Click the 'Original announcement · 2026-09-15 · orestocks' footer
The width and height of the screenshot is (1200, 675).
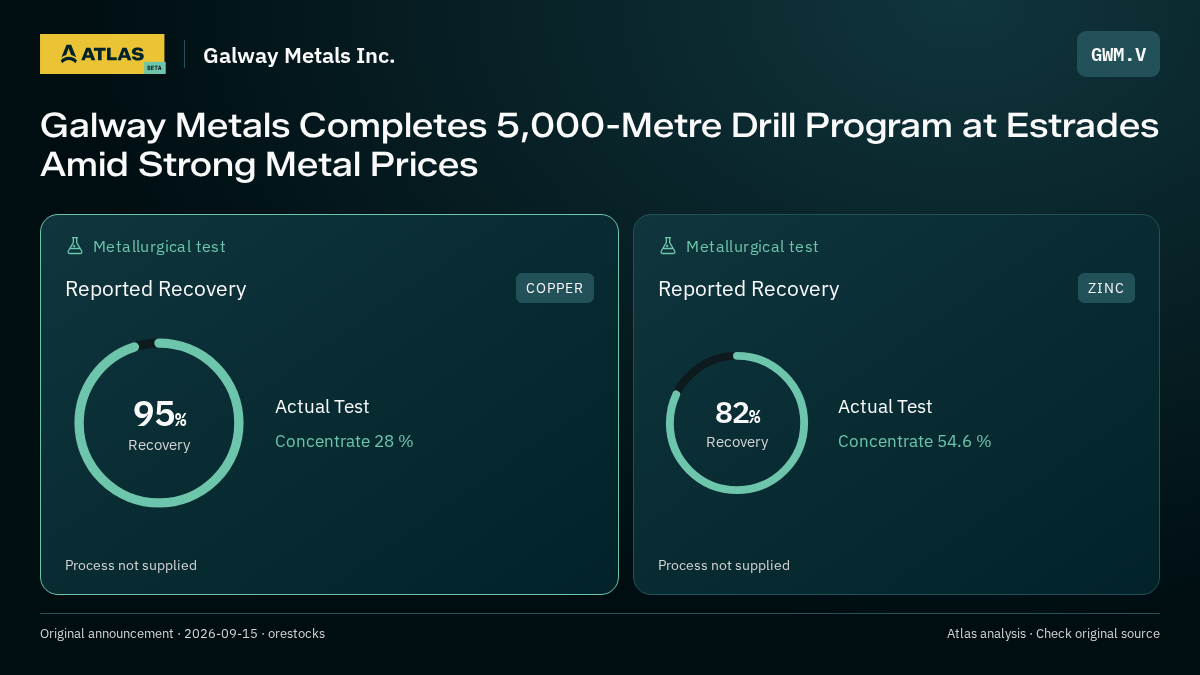(182, 634)
